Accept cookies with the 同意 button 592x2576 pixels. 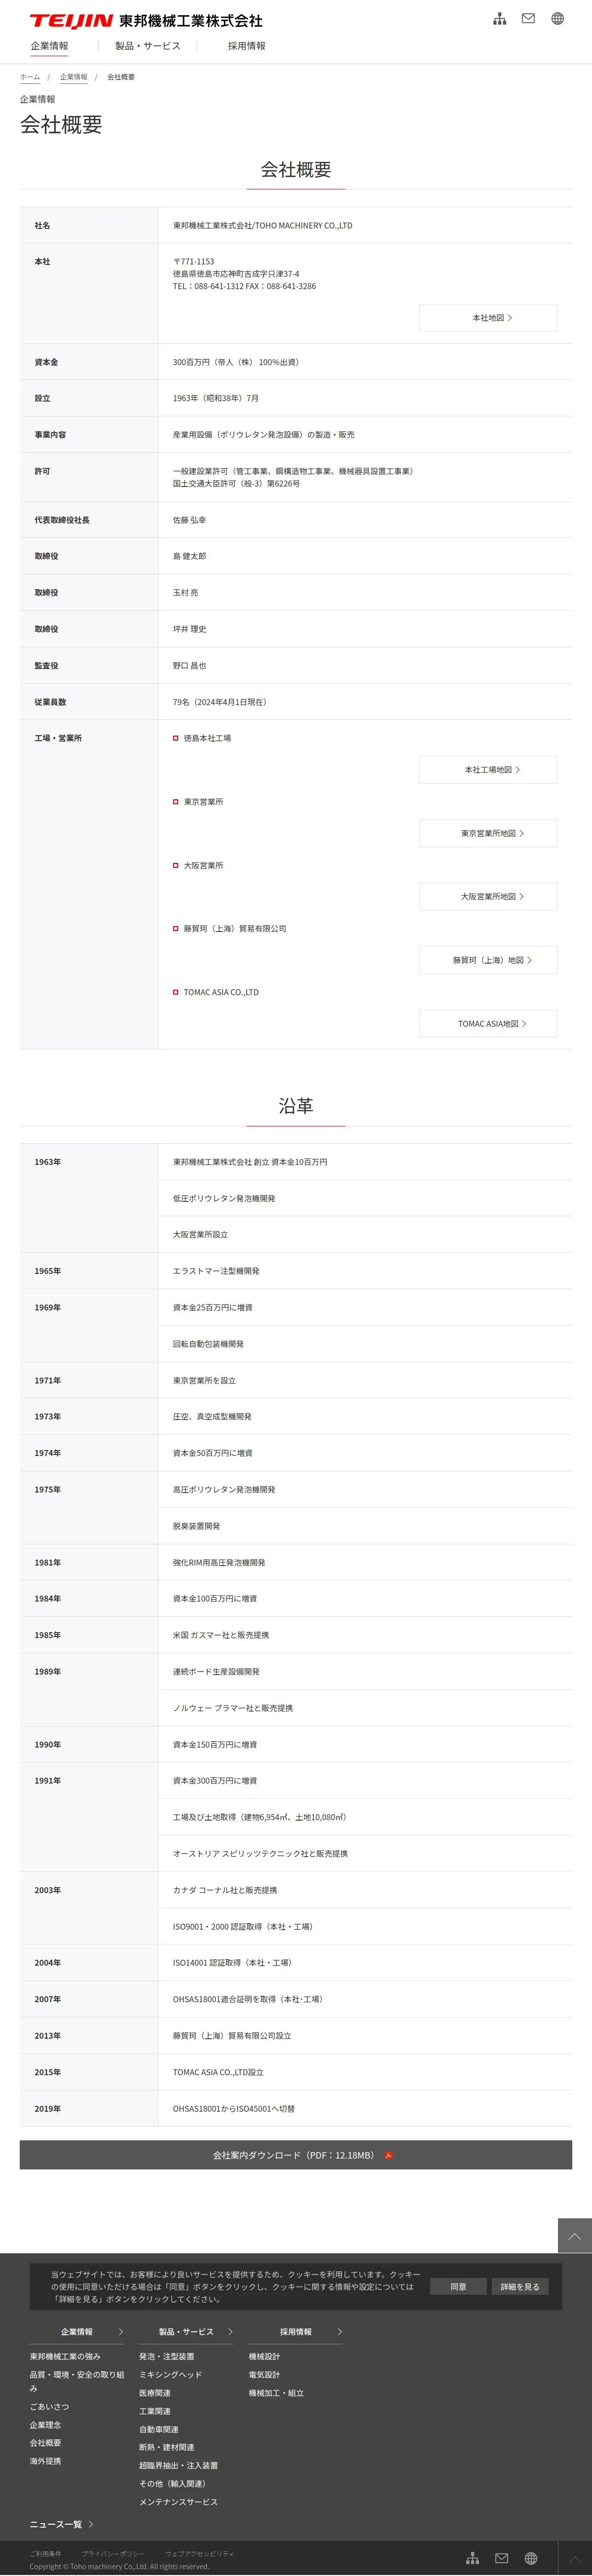[x=458, y=2287]
